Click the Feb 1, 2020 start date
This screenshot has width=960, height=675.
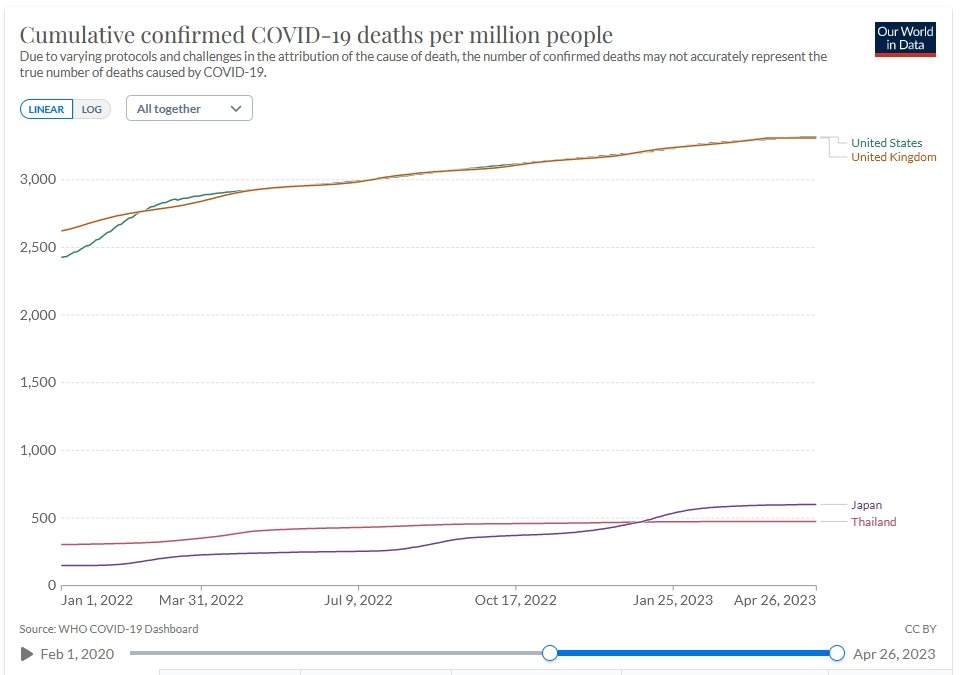(x=77, y=654)
